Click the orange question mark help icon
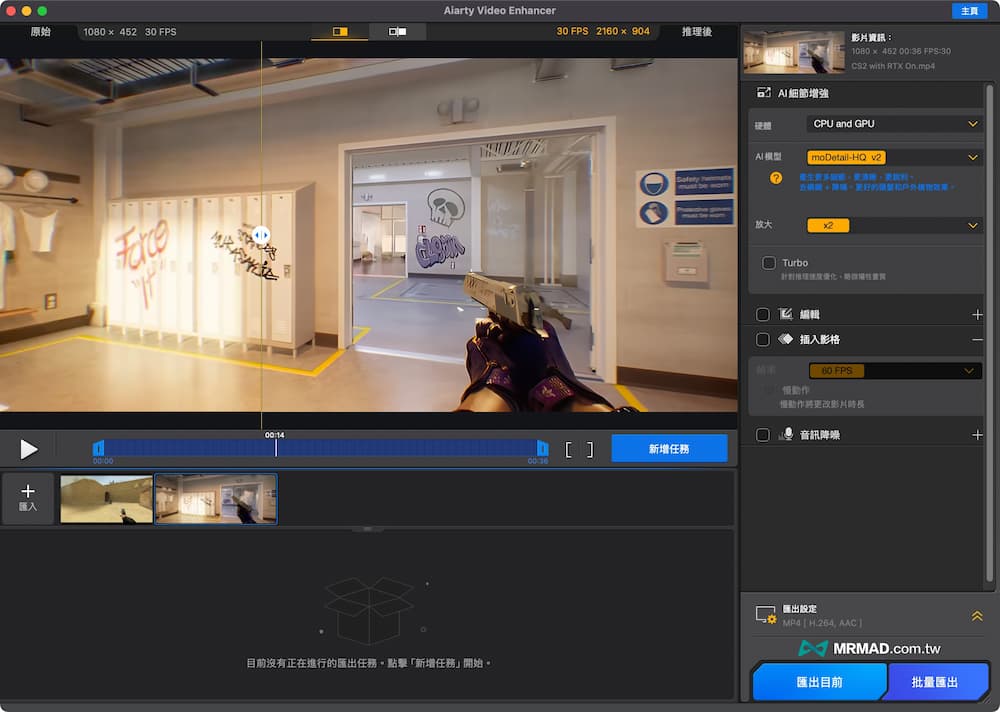1000x712 pixels. click(775, 178)
